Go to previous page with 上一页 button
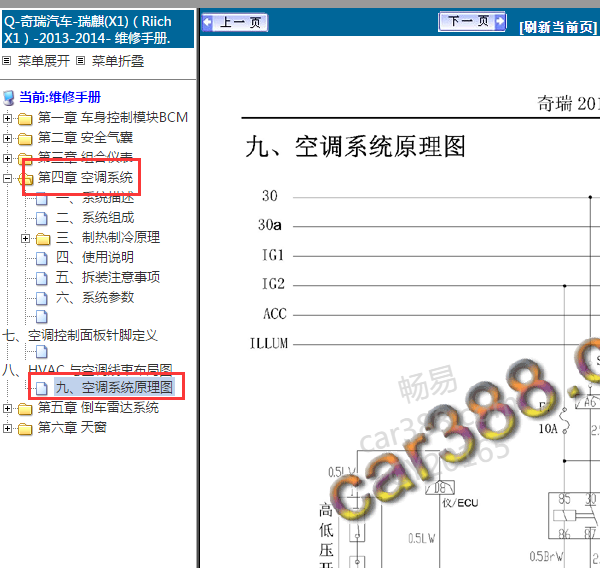The height and width of the screenshot is (568, 600). [x=235, y=22]
